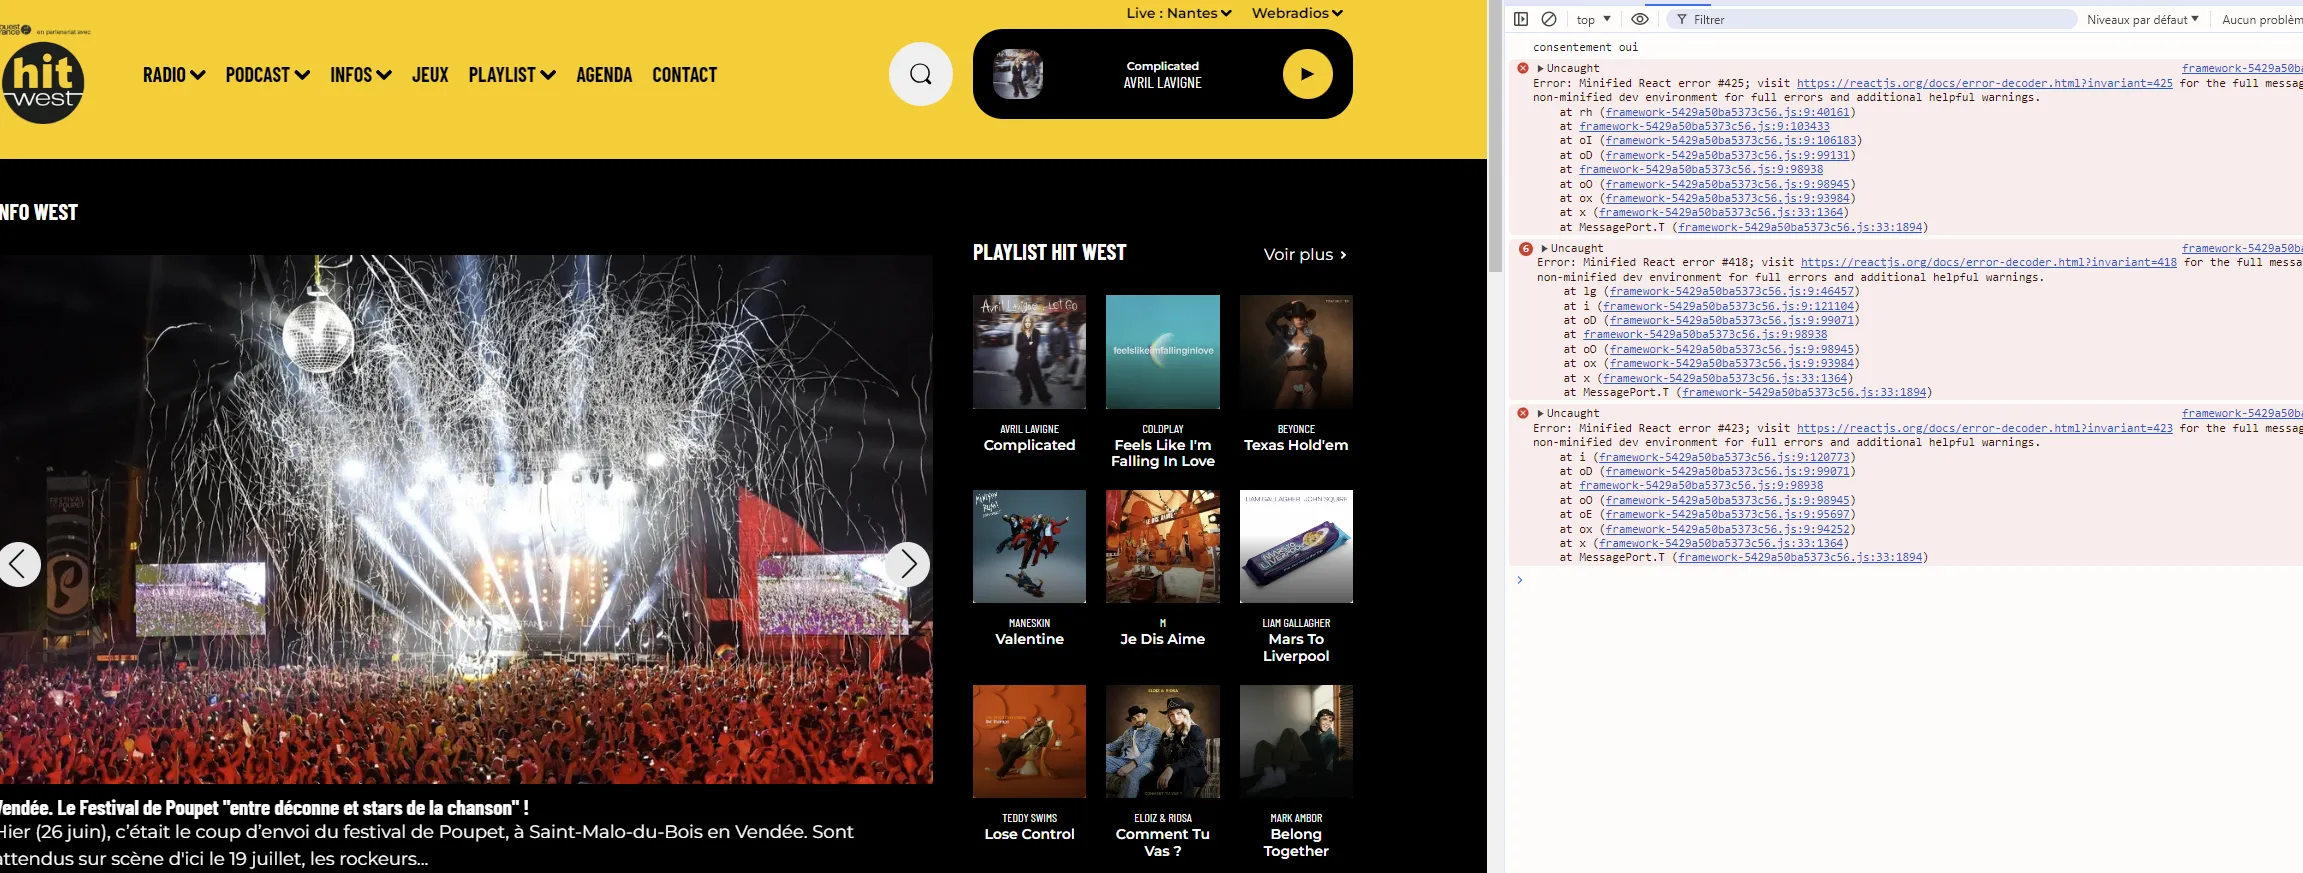Go to next carousel slide arrow
The image size is (2303, 873).
[x=908, y=564]
